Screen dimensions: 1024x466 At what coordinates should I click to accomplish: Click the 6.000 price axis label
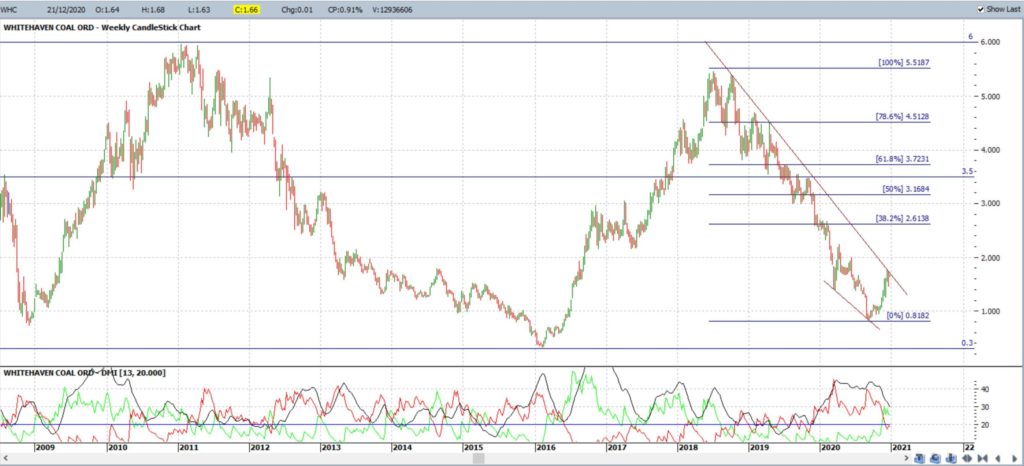[x=990, y=42]
